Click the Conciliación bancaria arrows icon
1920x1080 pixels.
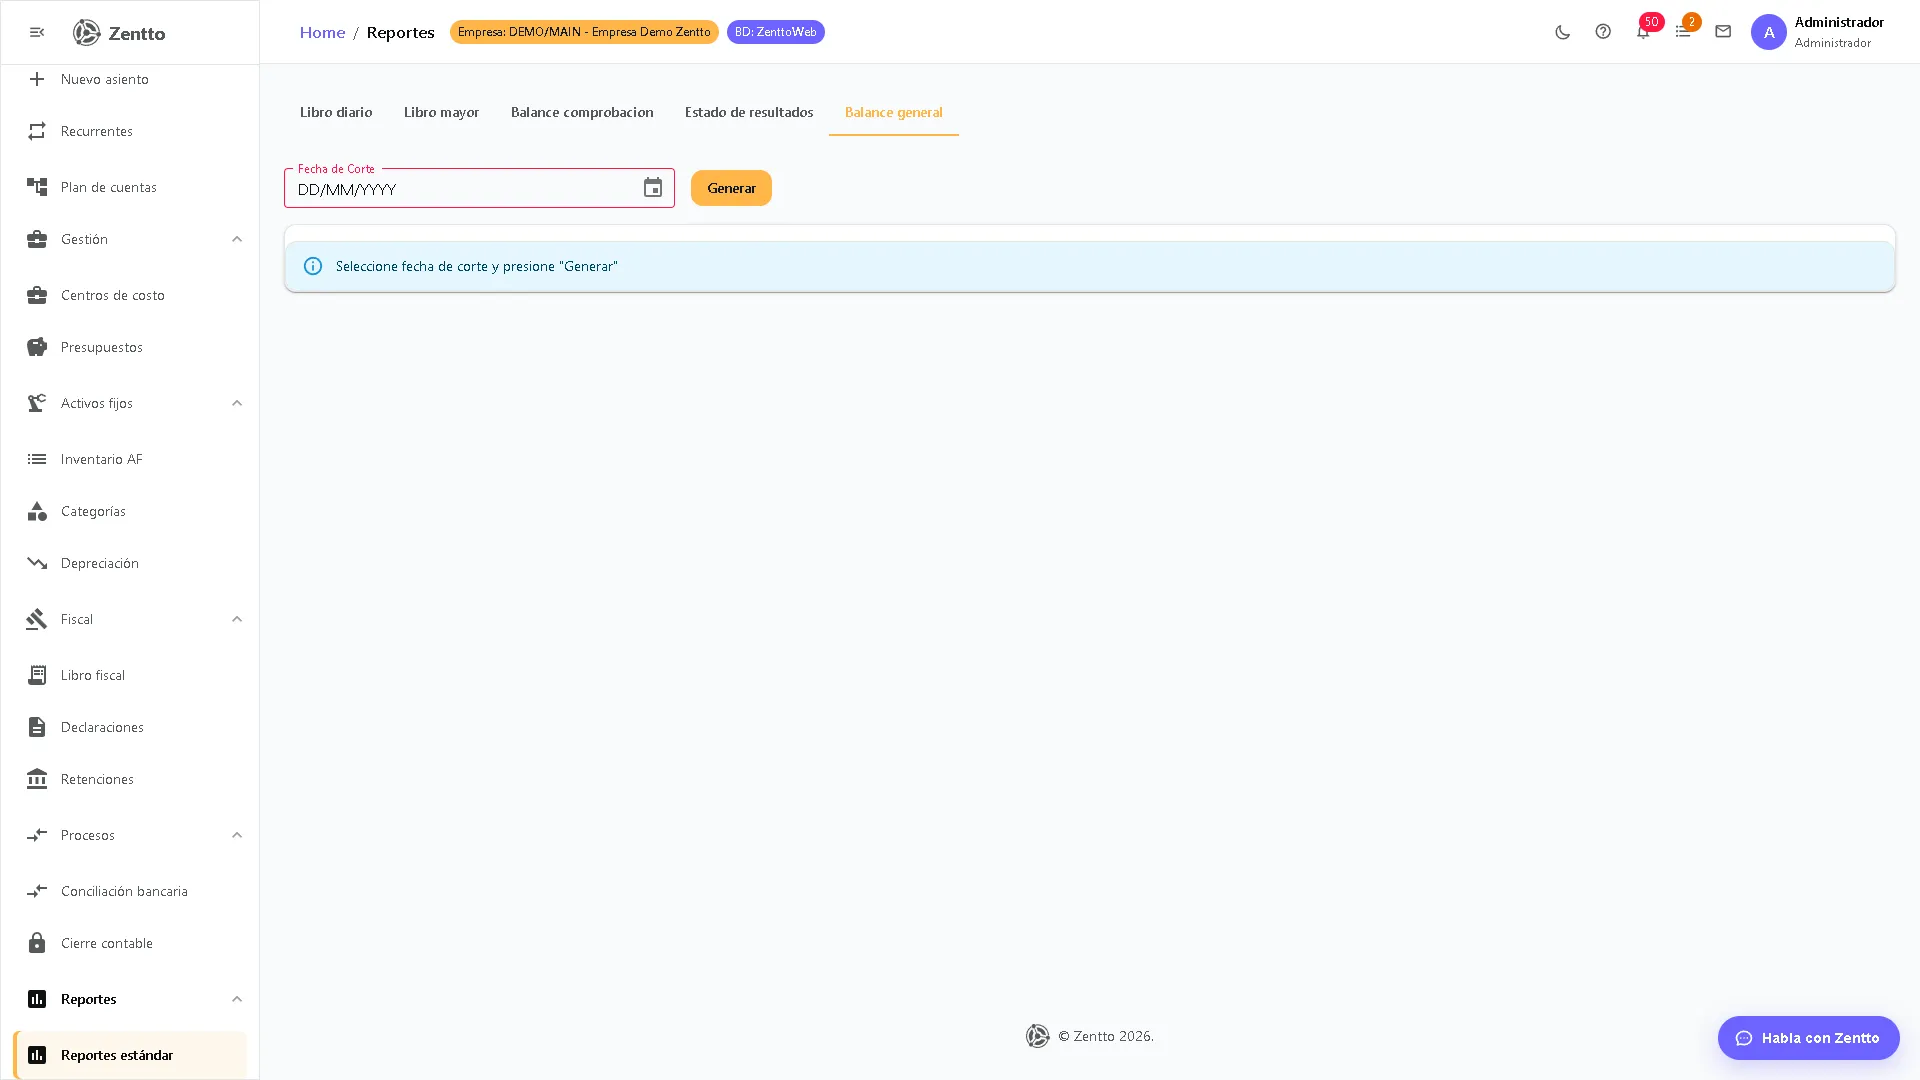coord(37,891)
